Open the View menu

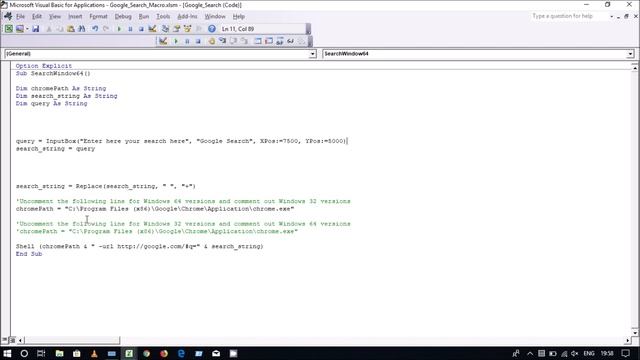pos(55,16)
